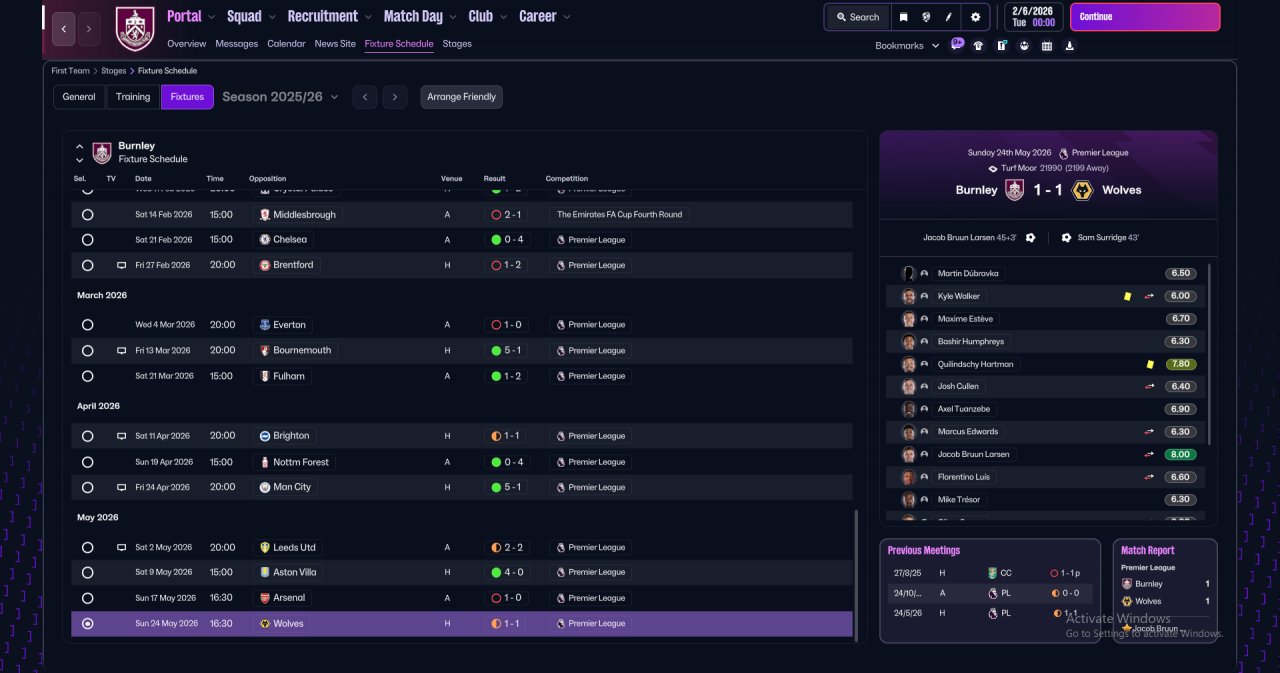Open the chat messages icon with 9+ badge

(957, 44)
